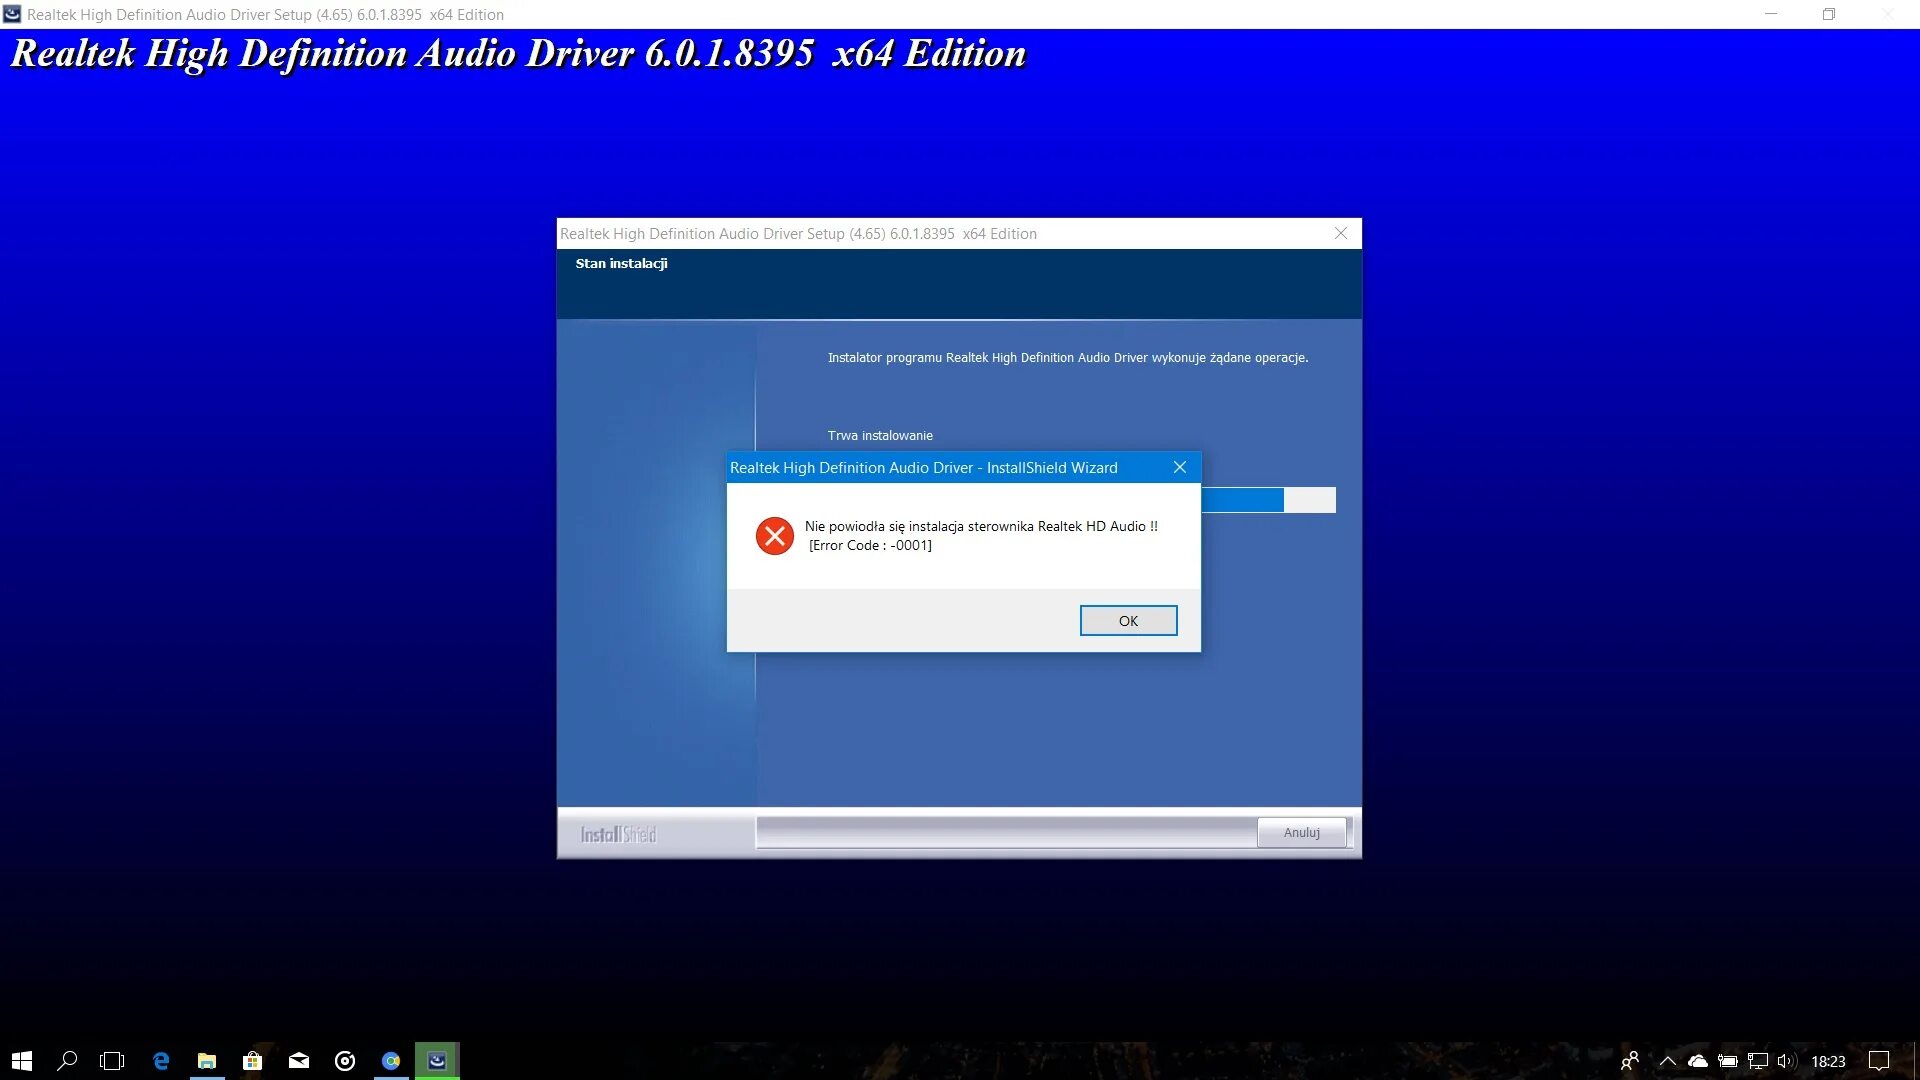
Task: Open Task View from taskbar
Action: 112,1061
